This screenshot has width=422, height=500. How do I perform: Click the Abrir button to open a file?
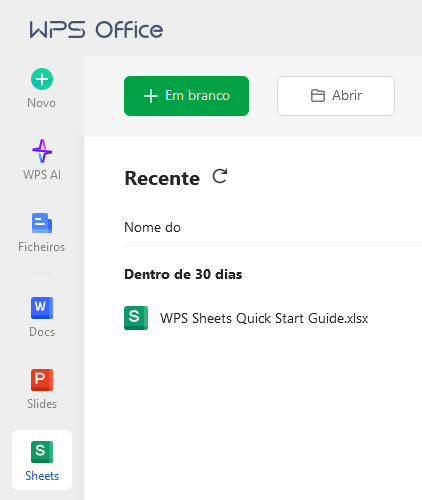click(x=336, y=96)
